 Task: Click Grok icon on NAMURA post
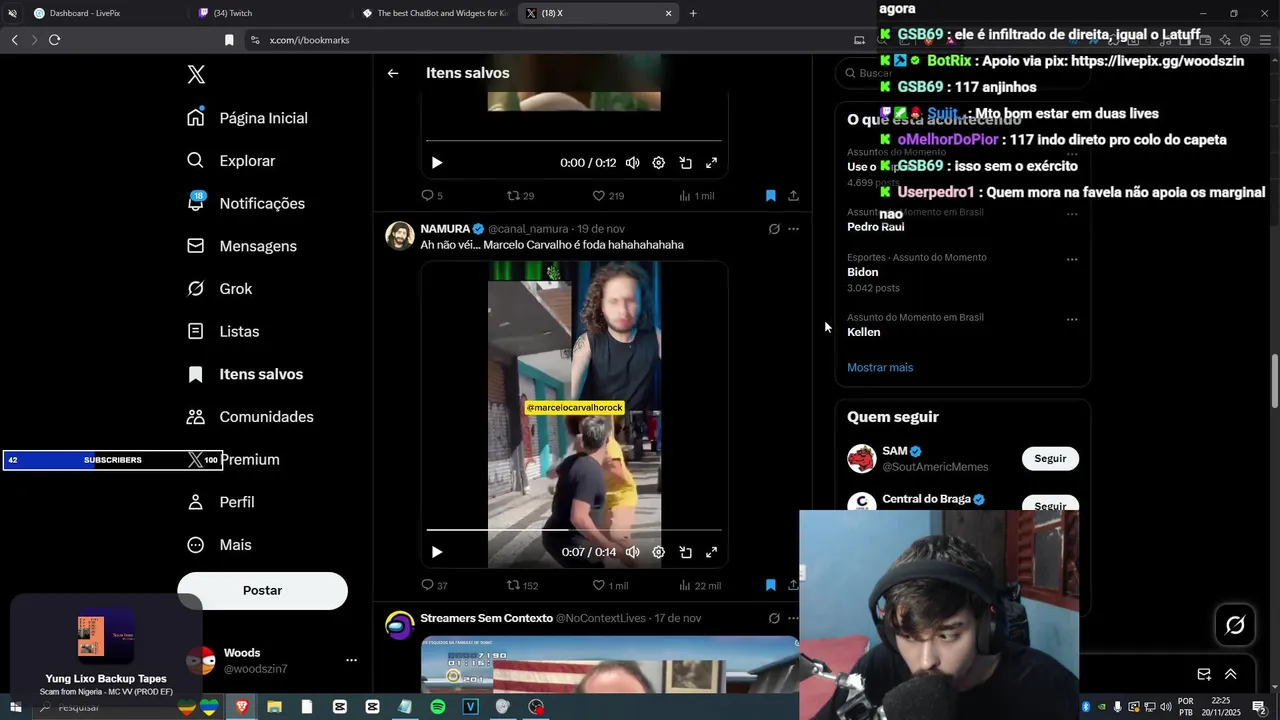774,229
